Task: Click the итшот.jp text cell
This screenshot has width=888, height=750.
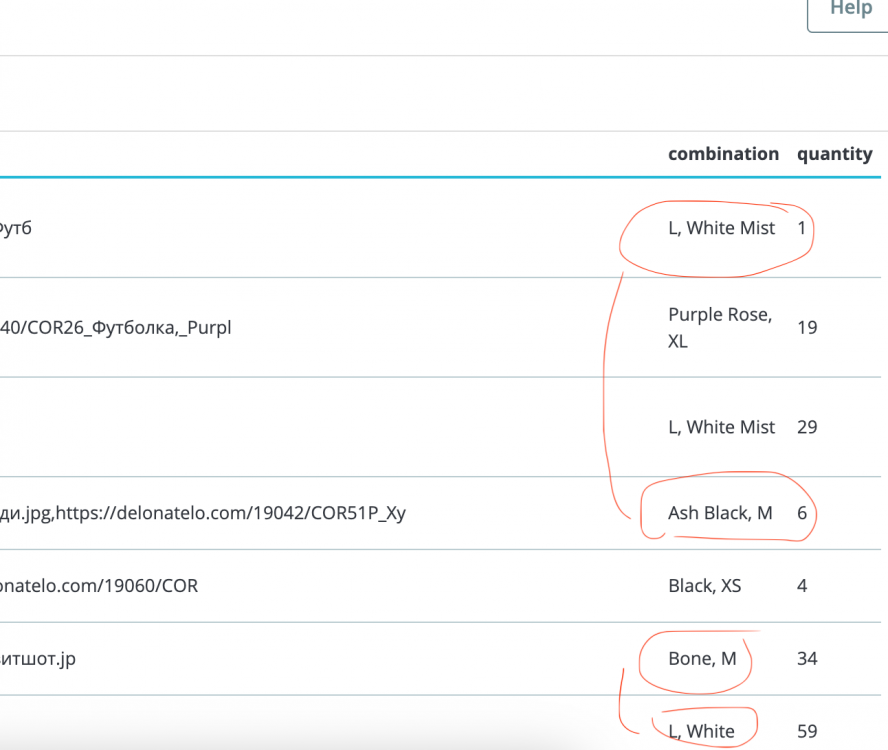Action: 39,658
